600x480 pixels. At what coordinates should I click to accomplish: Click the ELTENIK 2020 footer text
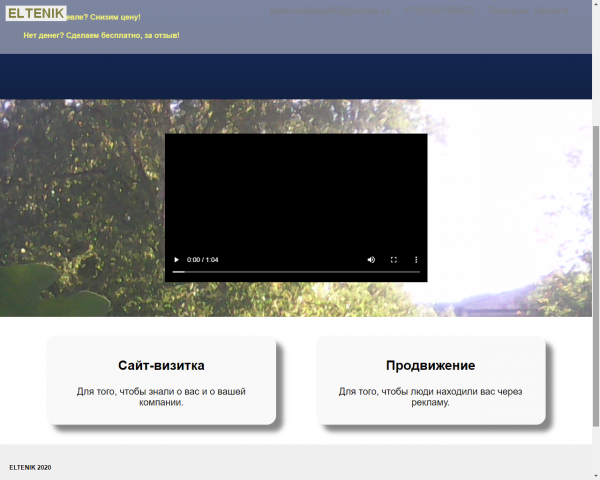coord(30,467)
